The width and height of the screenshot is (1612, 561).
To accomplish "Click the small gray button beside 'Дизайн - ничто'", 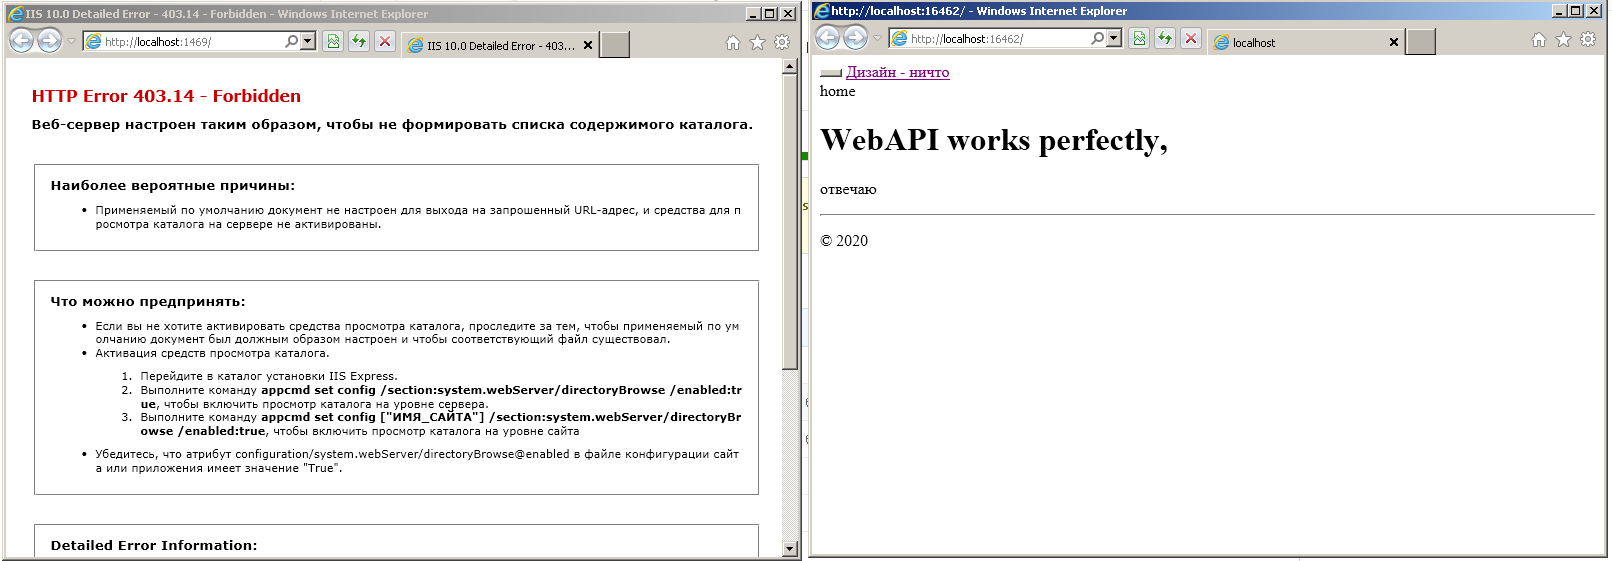I will pos(831,73).
